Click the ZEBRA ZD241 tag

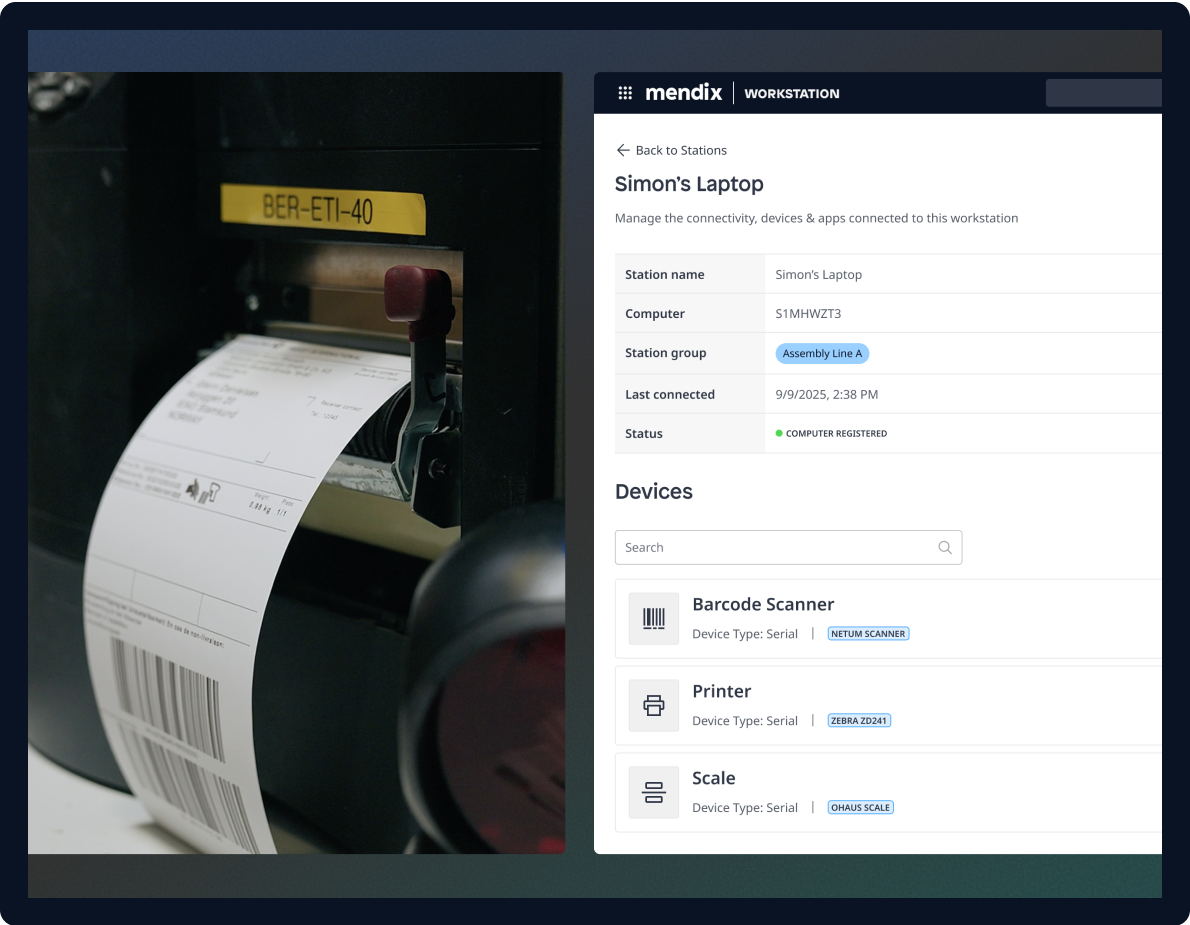[x=859, y=721]
